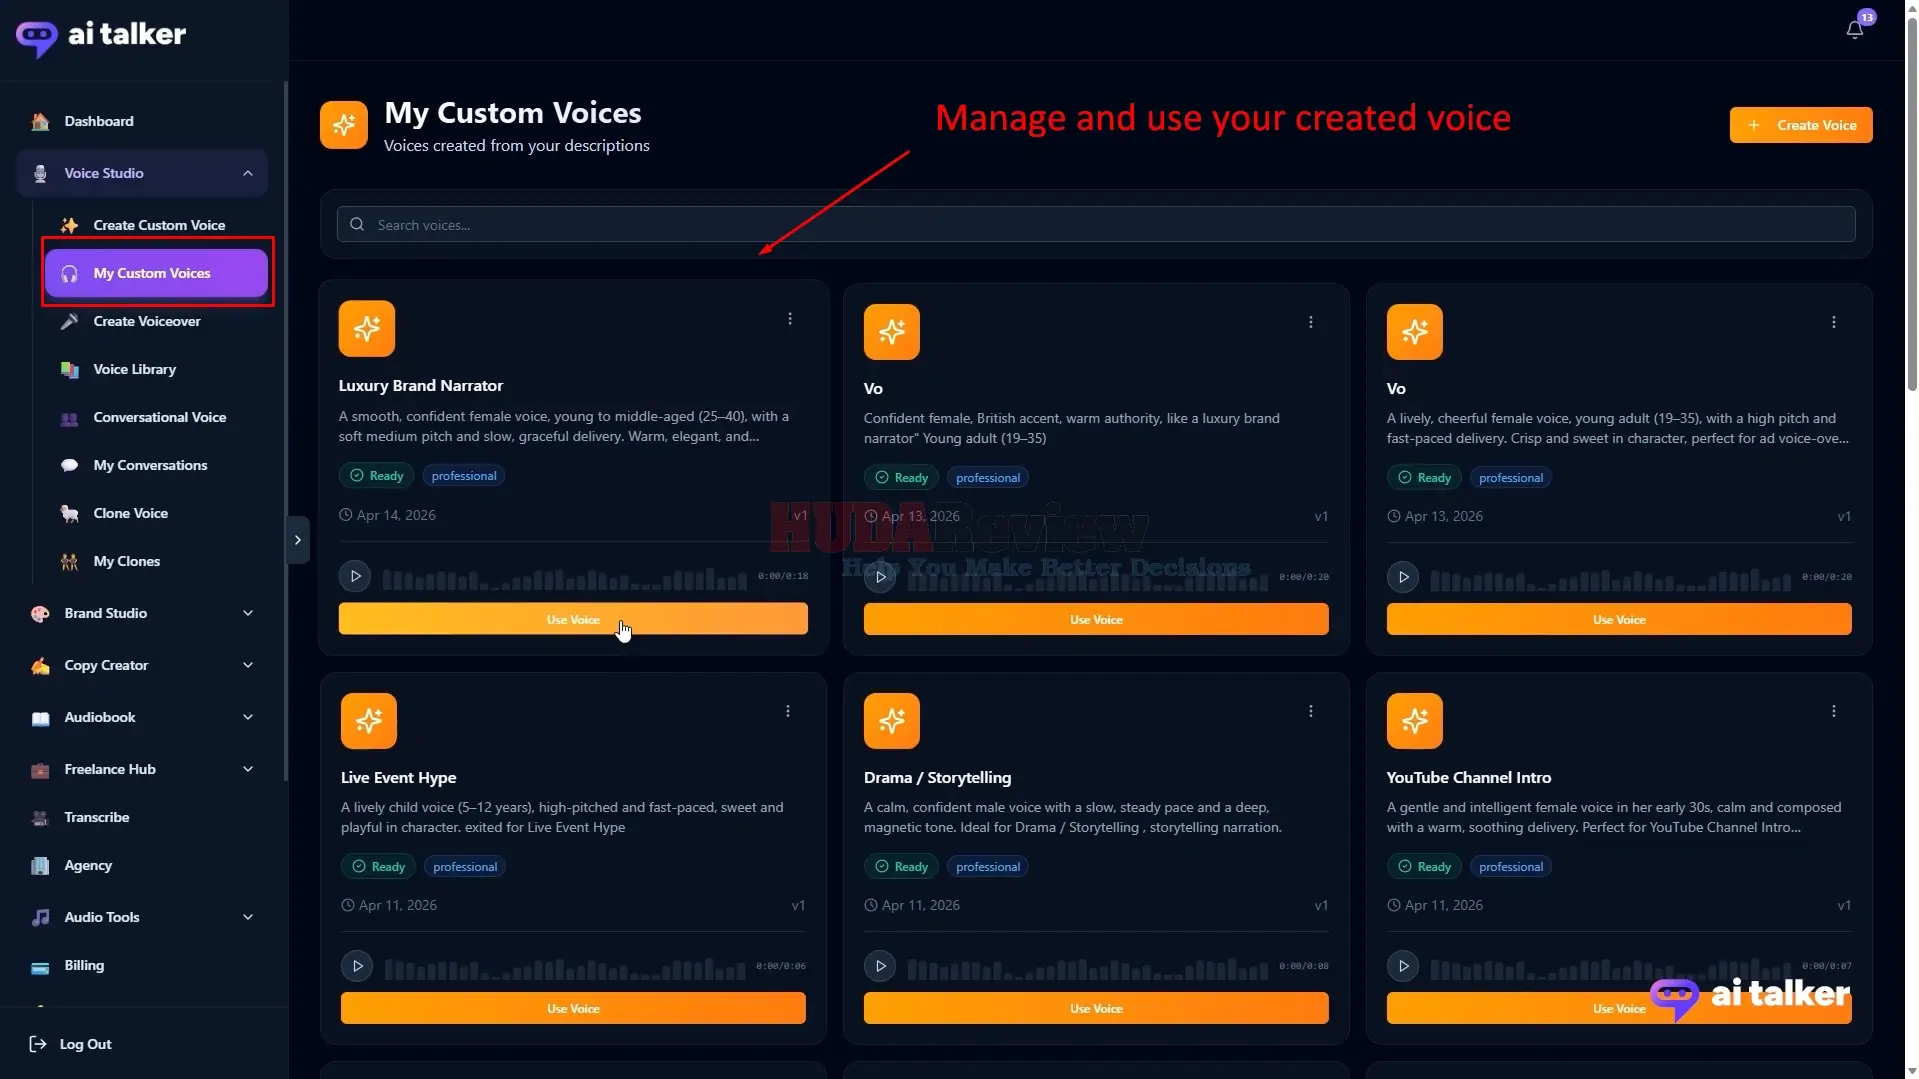
Task: Click the My Conversations speech bubble icon
Action: tap(69, 465)
